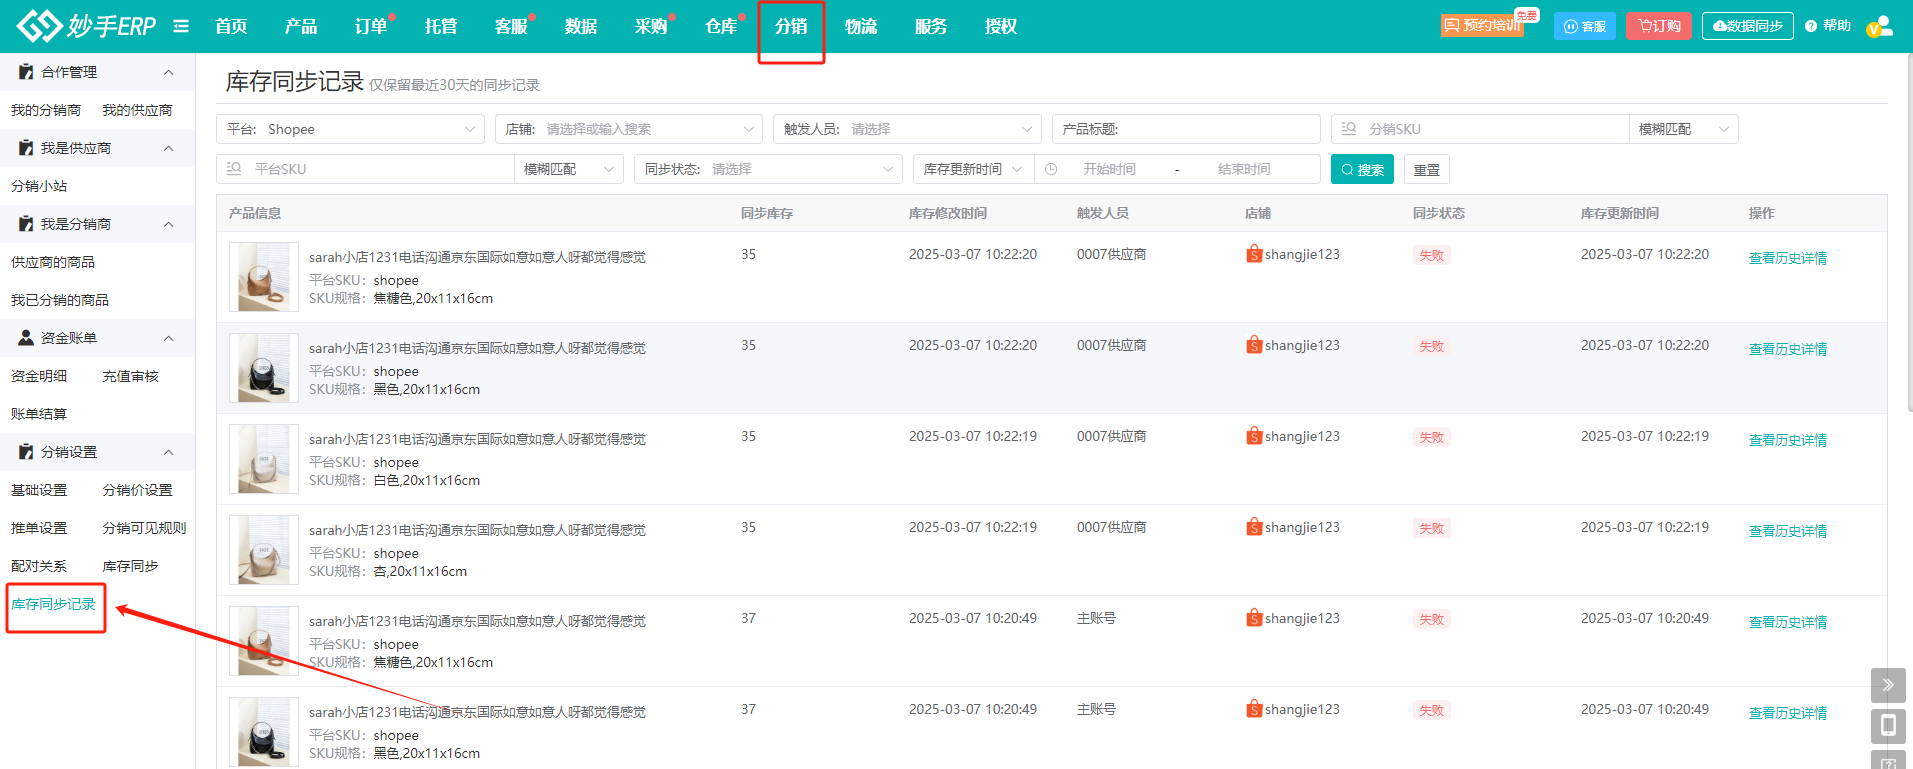This screenshot has width=1913, height=769.
Task: Open 我的分销商 in sidebar
Action: pyautogui.click(x=46, y=110)
